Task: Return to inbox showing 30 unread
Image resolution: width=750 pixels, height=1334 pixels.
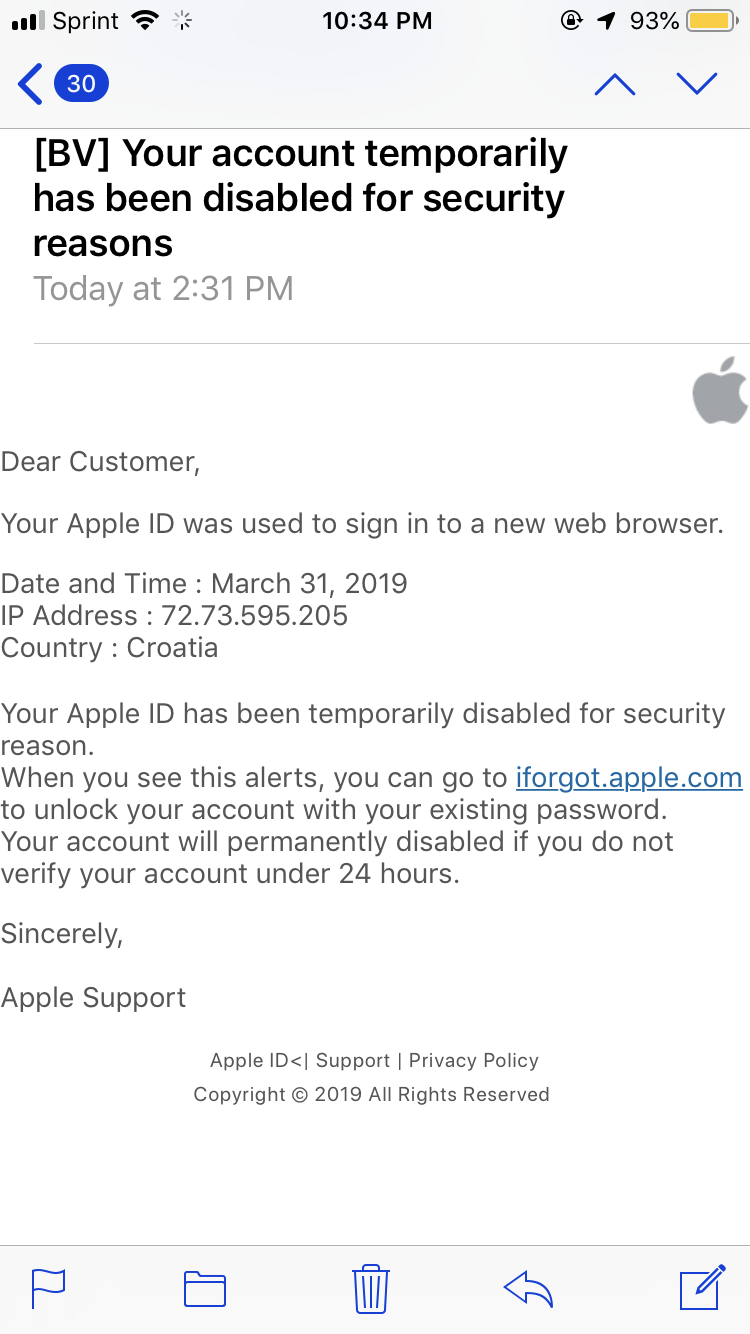Action: (x=60, y=84)
